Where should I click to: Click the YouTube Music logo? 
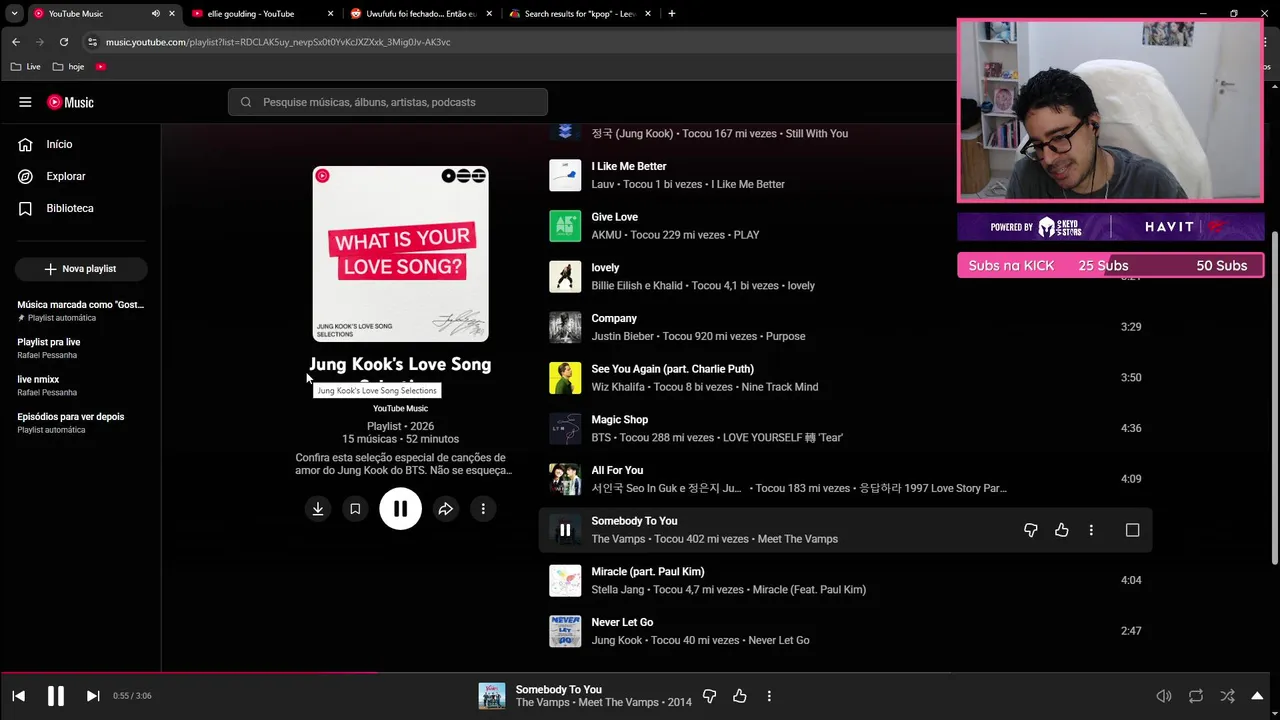(x=70, y=102)
